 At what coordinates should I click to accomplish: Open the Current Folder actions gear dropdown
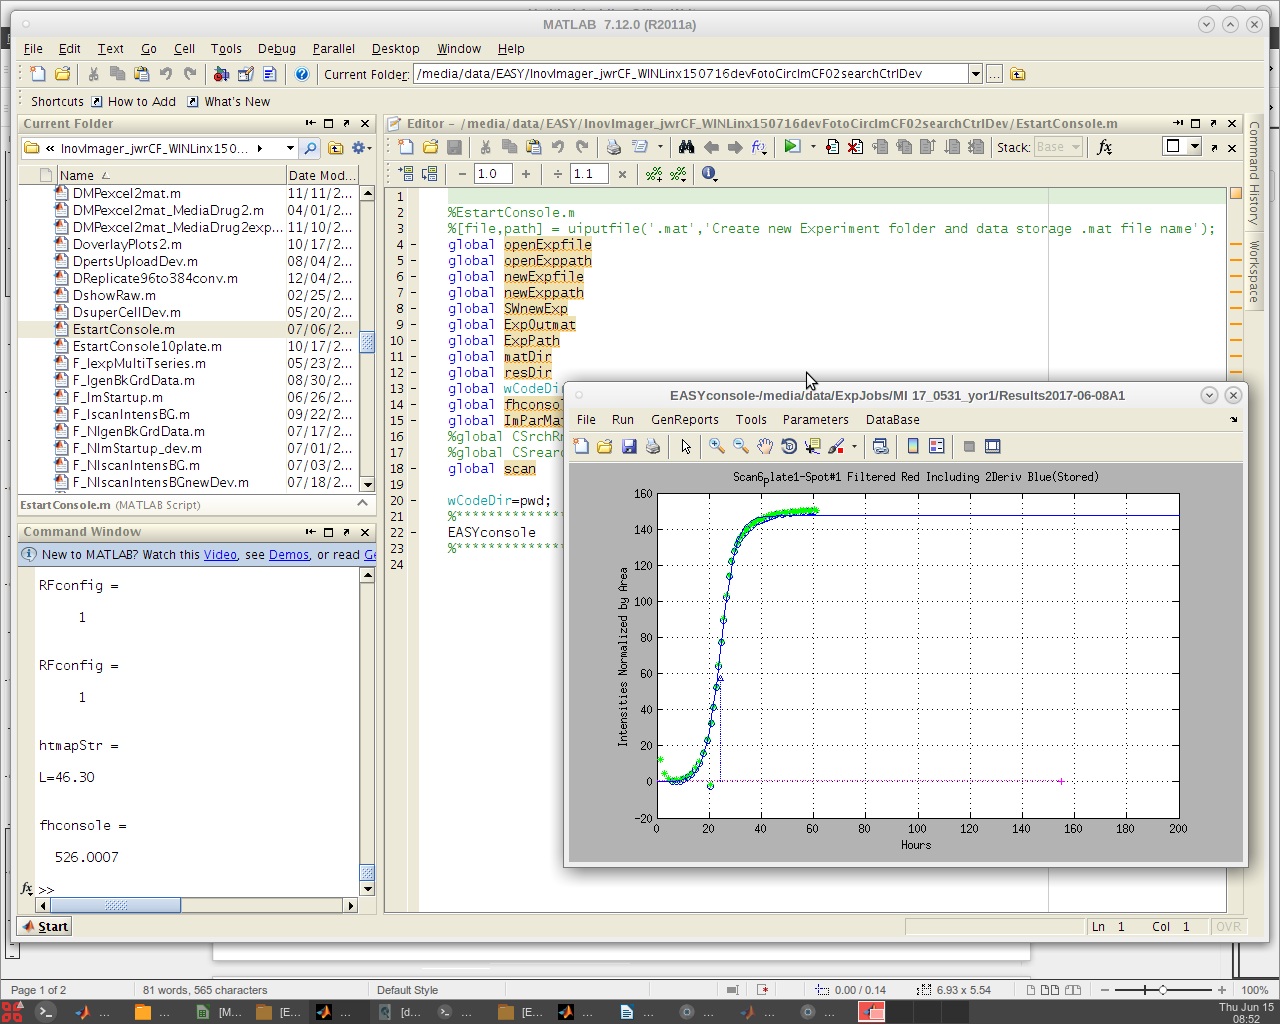361,148
